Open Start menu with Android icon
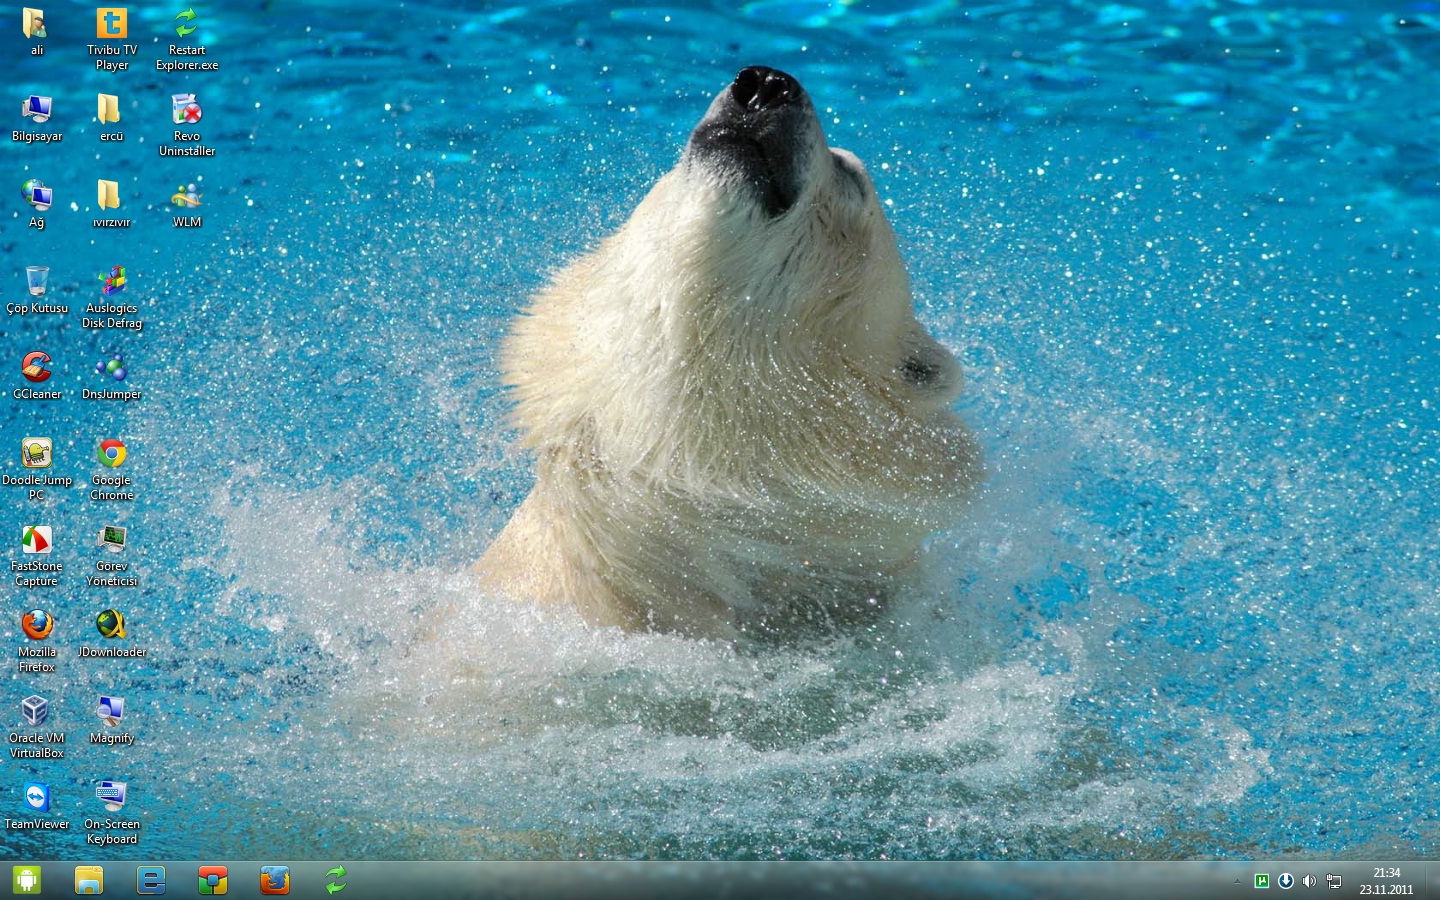The width and height of the screenshot is (1440, 900). tap(27, 880)
